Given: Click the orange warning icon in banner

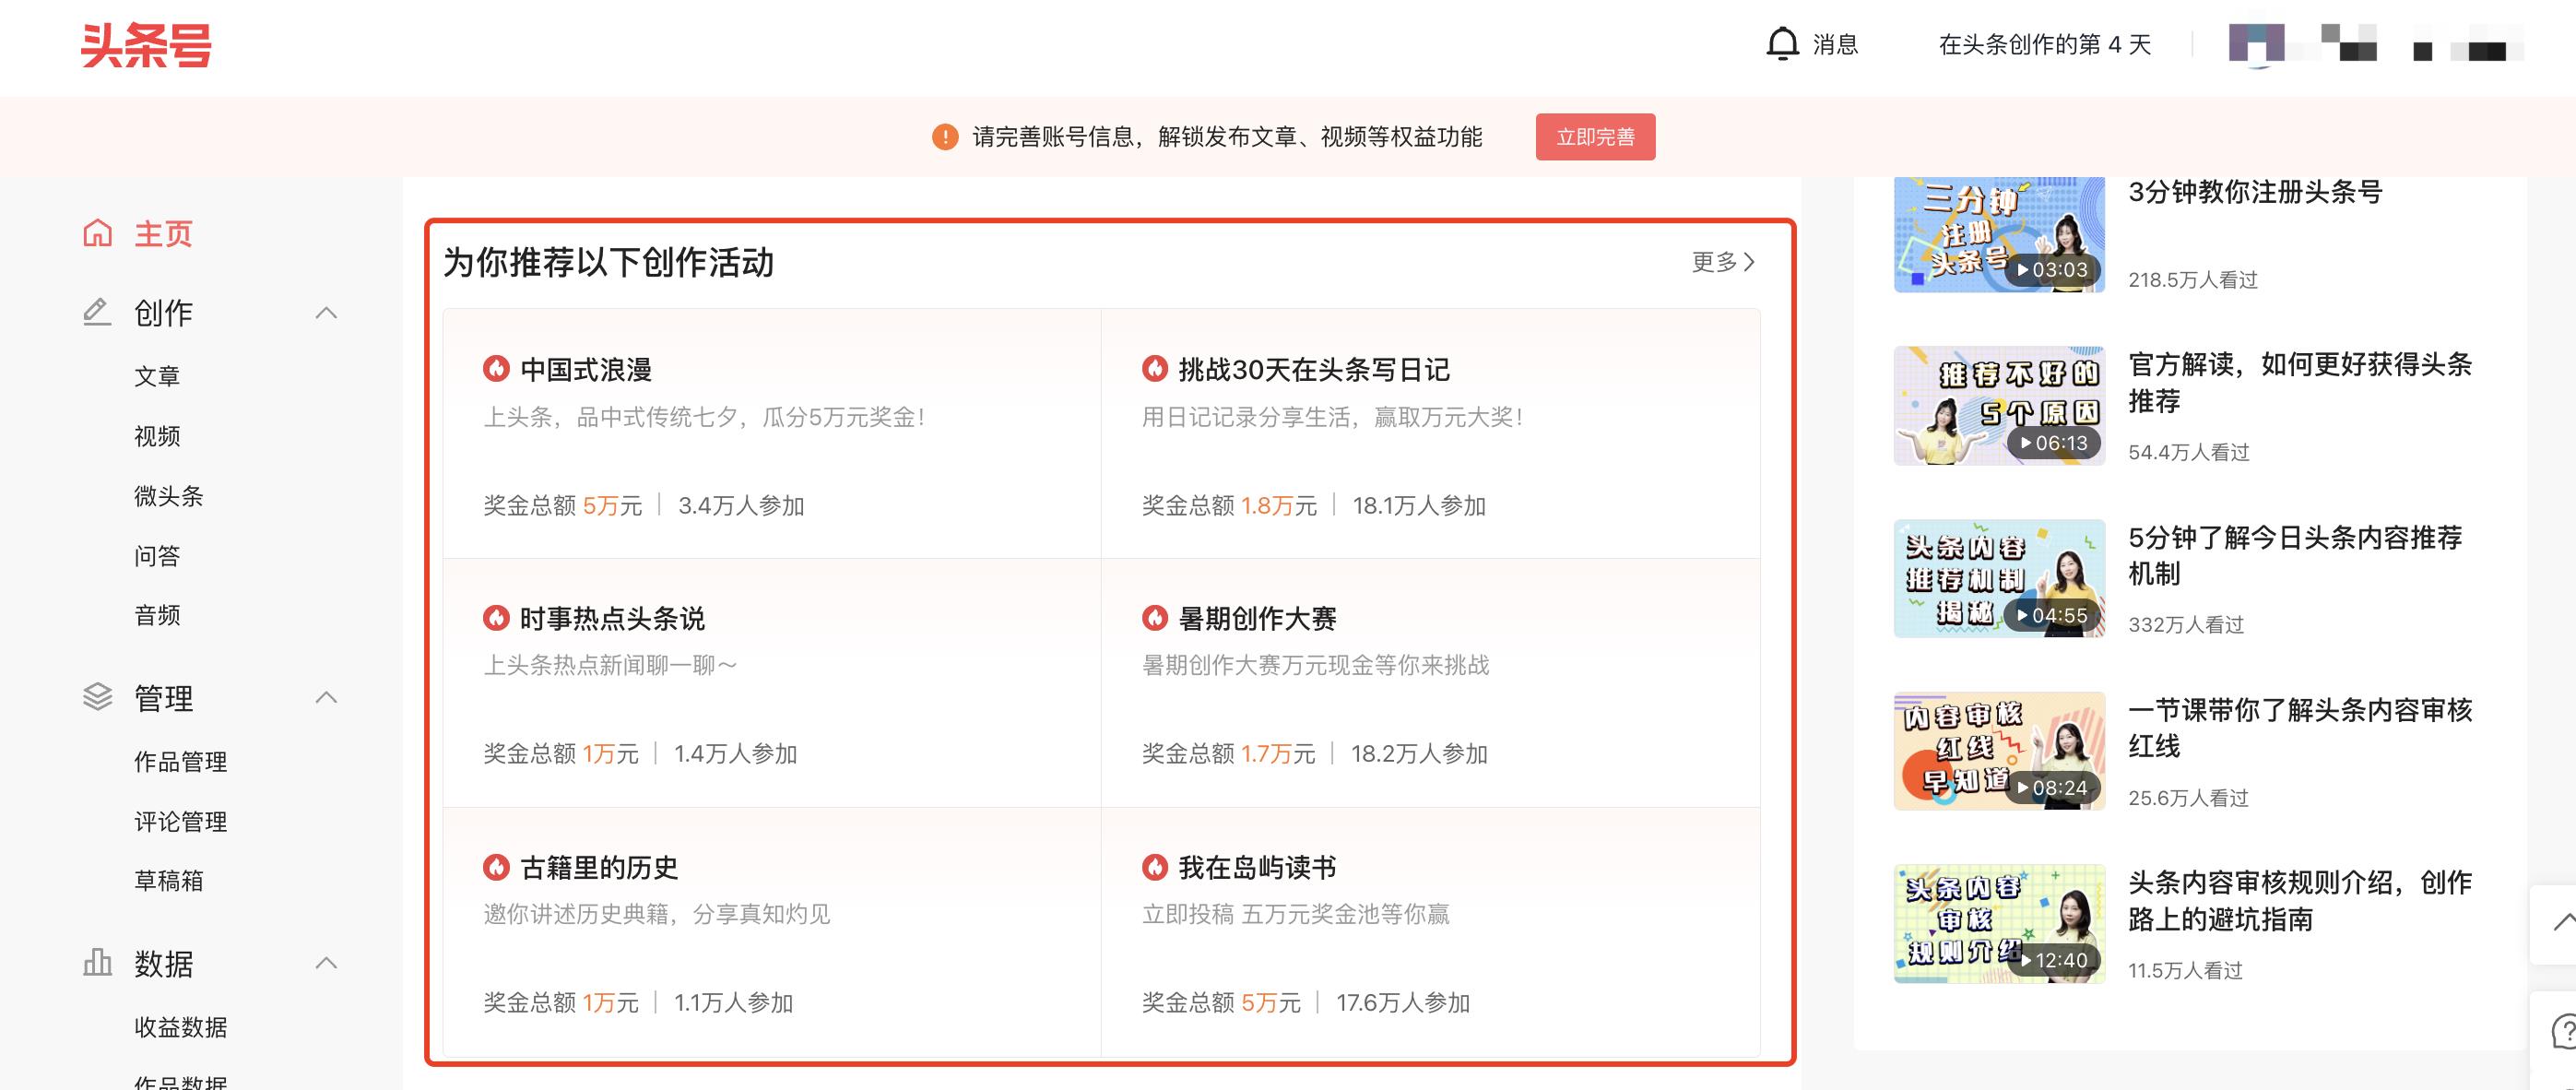Looking at the screenshot, I should pos(944,137).
